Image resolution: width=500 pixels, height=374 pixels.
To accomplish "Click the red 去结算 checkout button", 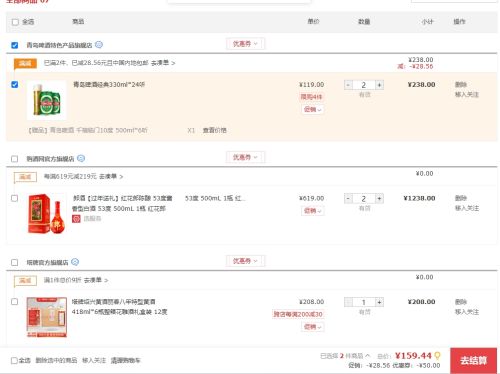I will [x=474, y=360].
